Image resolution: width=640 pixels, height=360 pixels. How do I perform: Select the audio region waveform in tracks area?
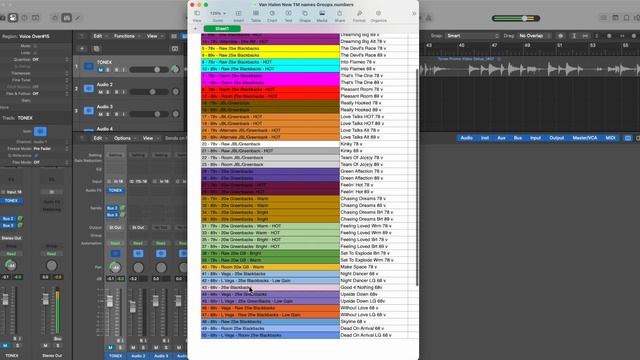coord(530,69)
